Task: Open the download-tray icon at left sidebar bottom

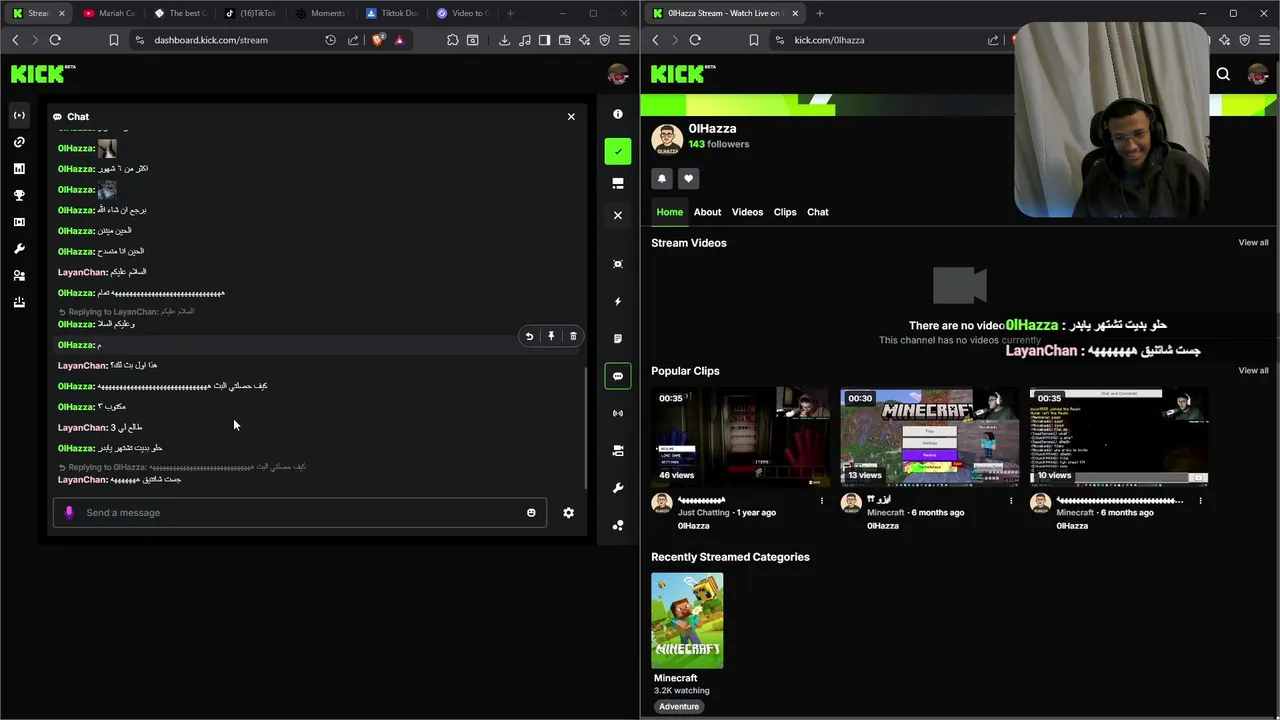Action: pyautogui.click(x=19, y=302)
